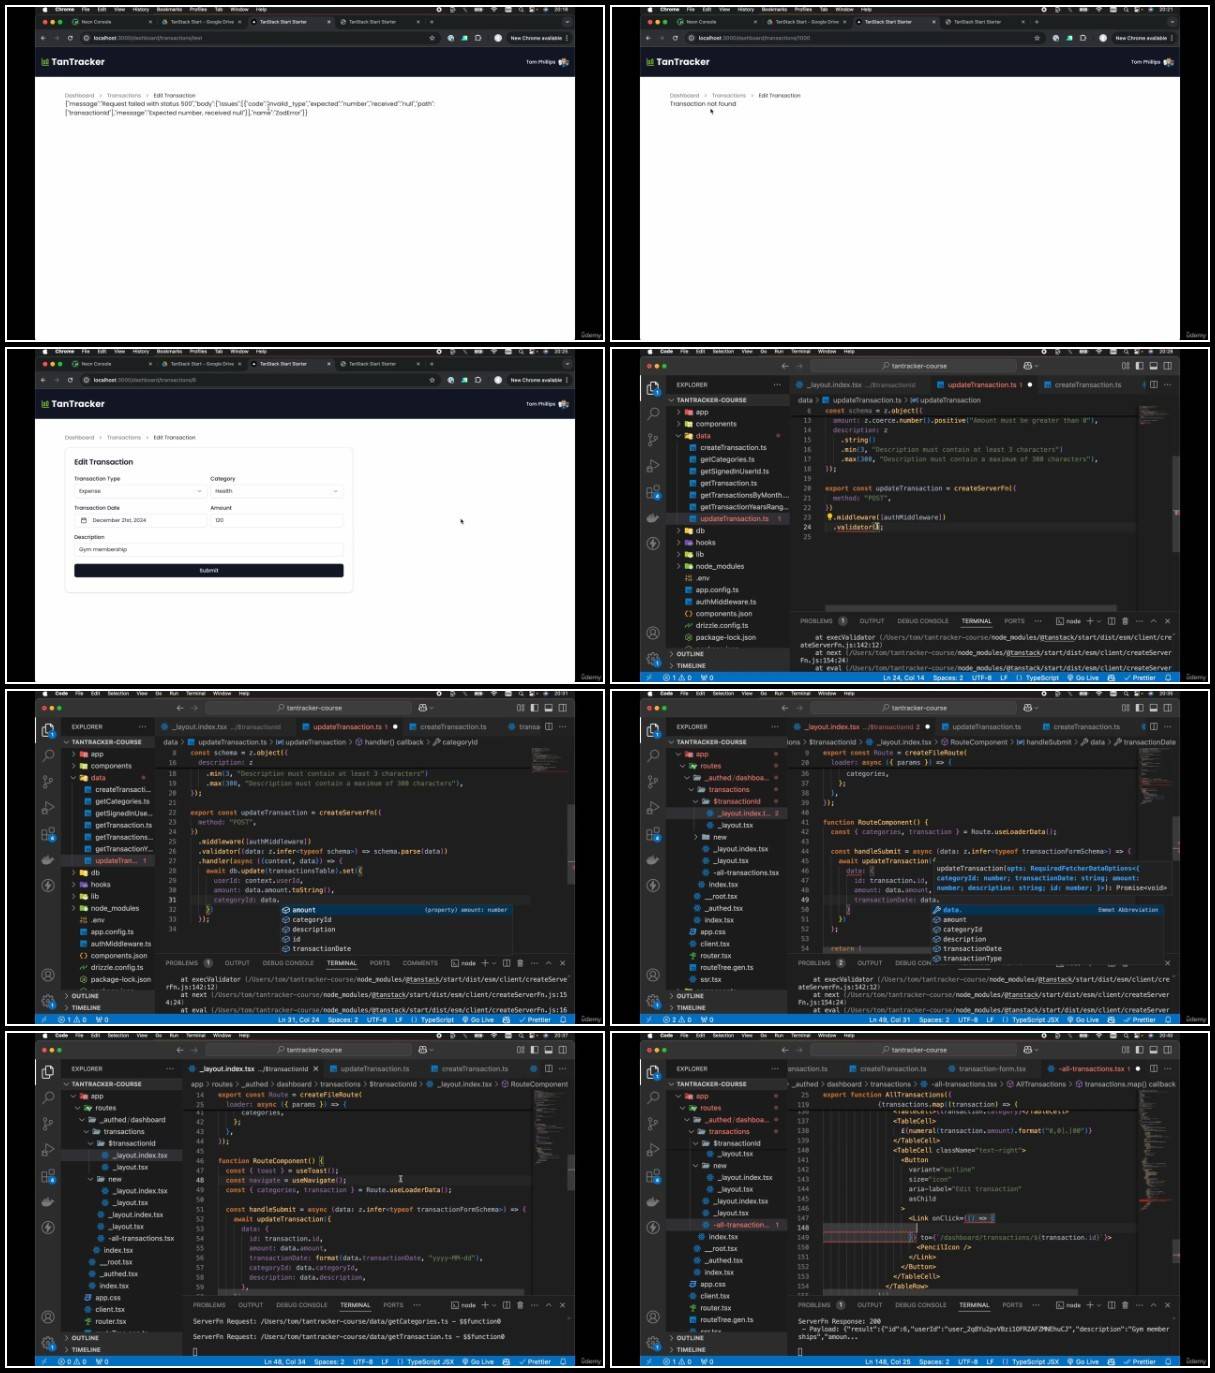The width and height of the screenshot is (1215, 1373).
Task: Open Category dropdown showing Health
Action: (x=277, y=491)
